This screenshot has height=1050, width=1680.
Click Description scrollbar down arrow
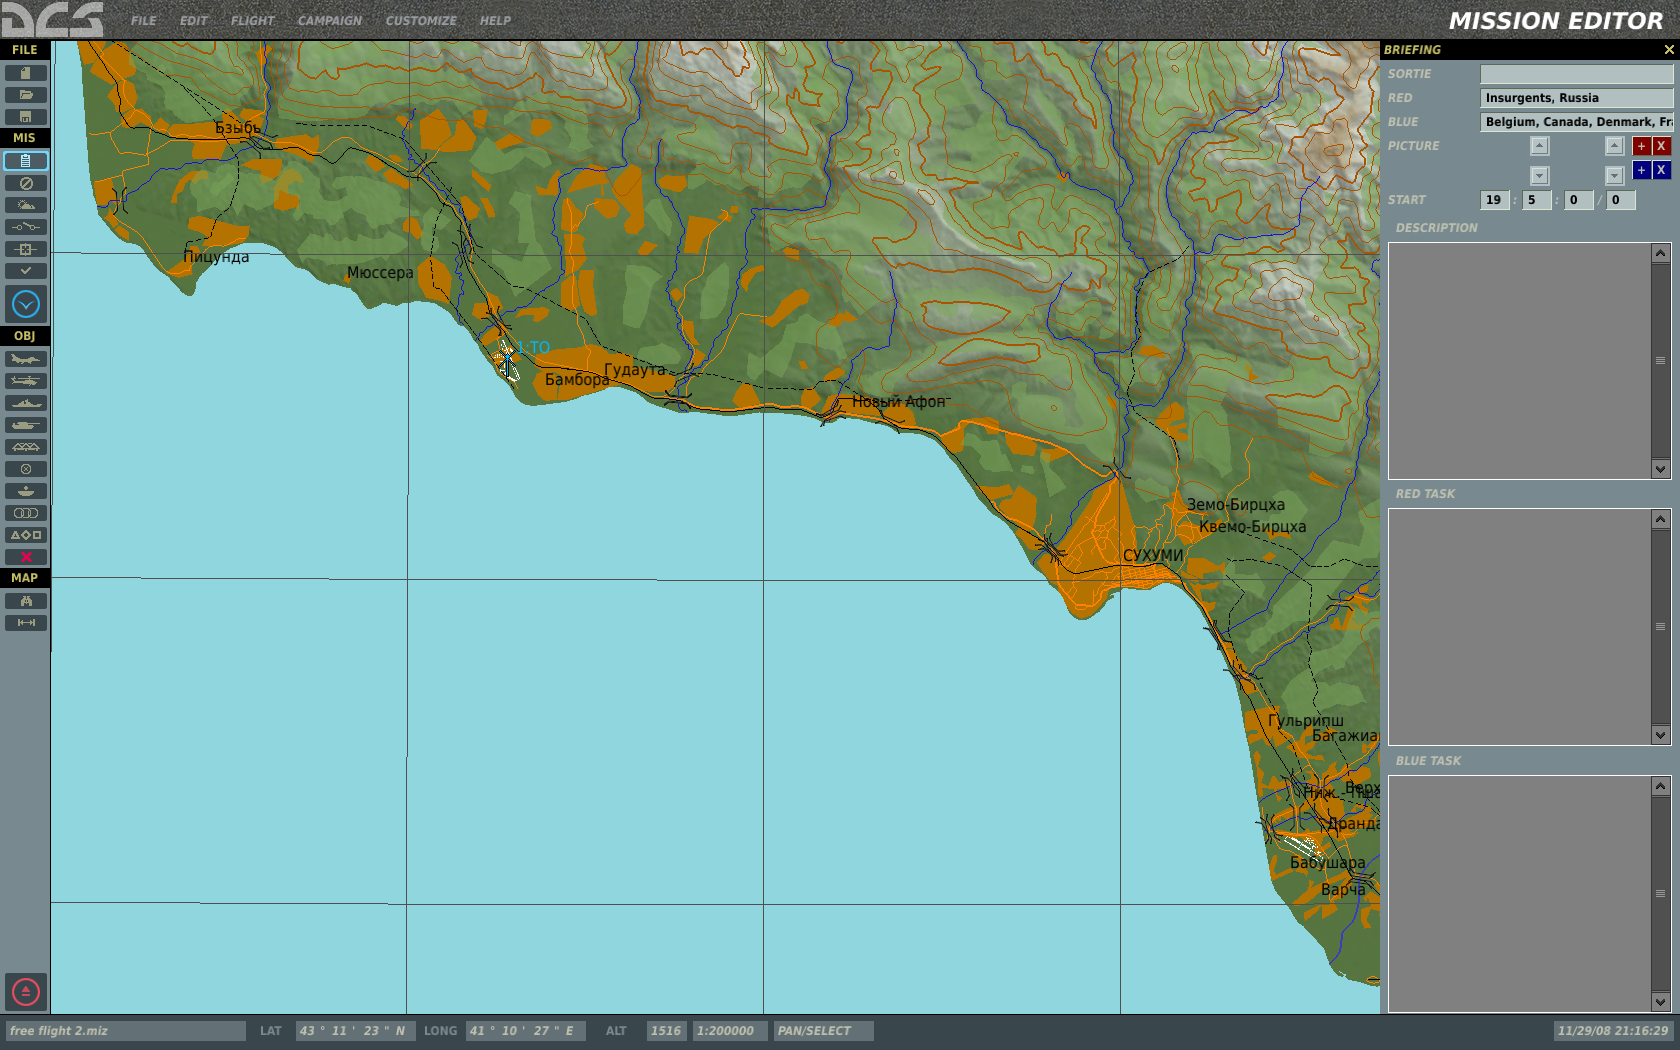[x=1661, y=469]
